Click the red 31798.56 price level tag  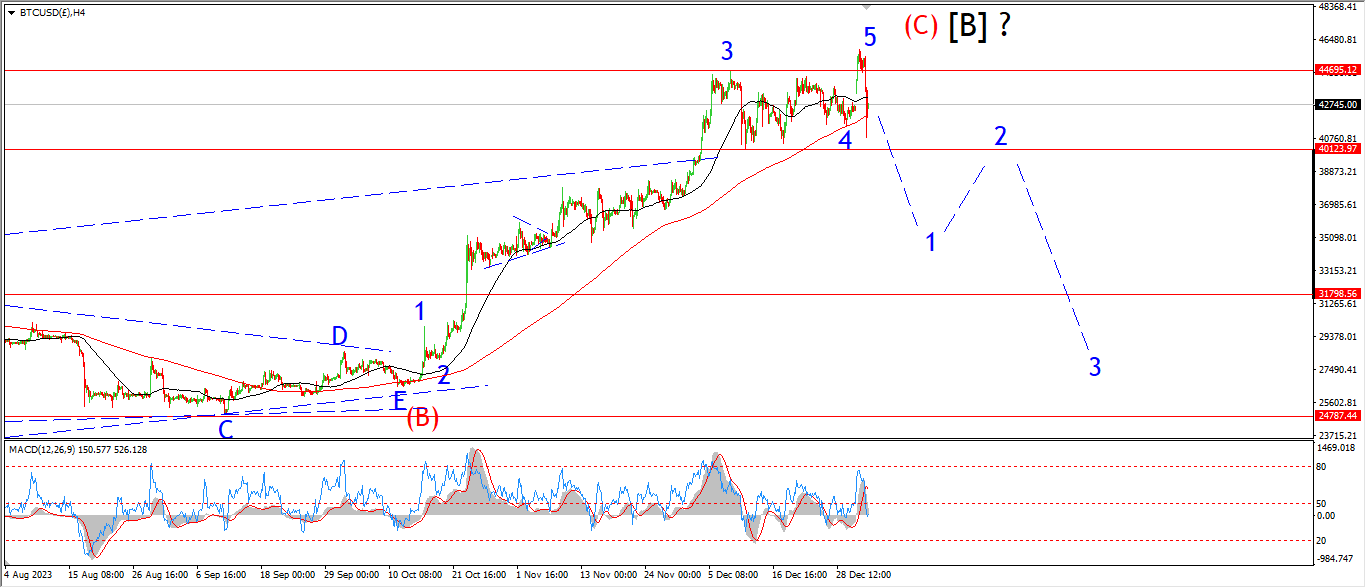click(x=1337, y=294)
